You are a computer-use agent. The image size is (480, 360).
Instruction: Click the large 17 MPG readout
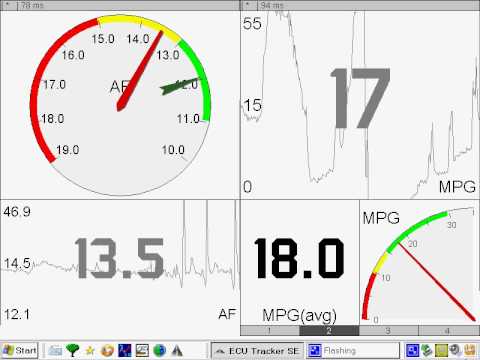[360, 98]
